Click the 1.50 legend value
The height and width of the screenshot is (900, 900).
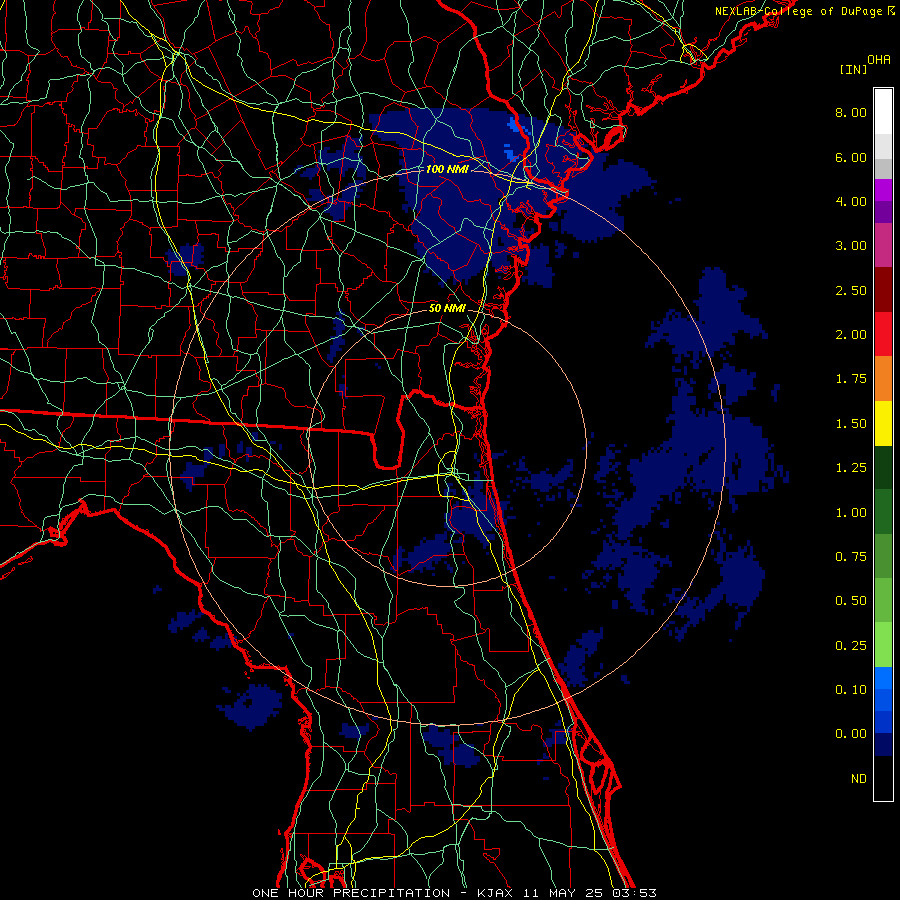pos(851,424)
